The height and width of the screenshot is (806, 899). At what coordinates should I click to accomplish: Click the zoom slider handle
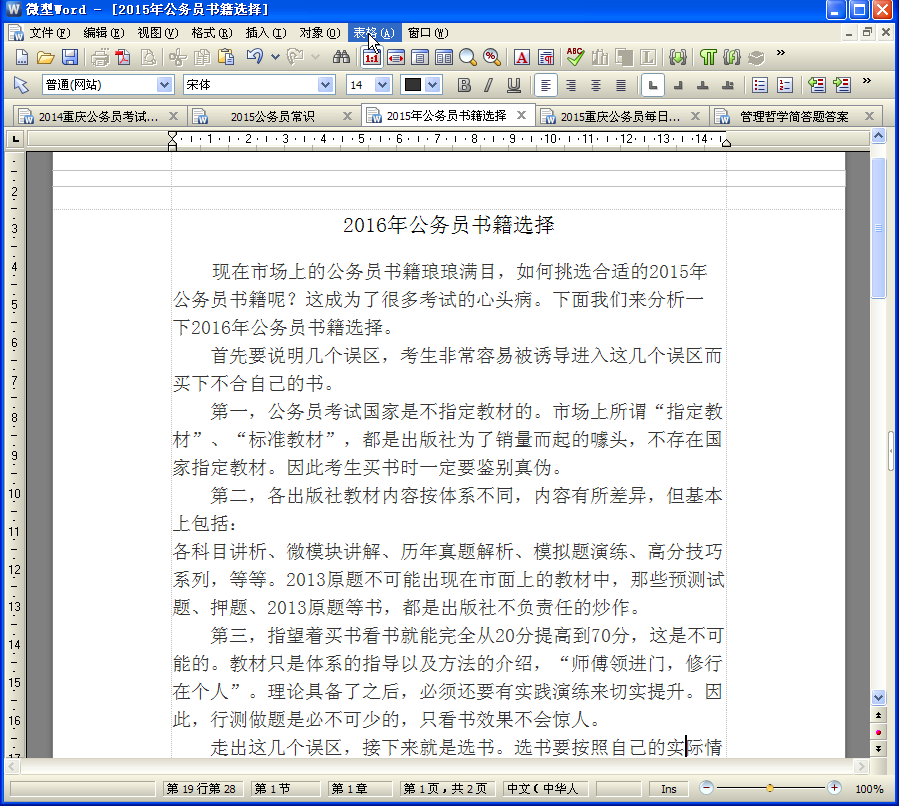[770, 788]
